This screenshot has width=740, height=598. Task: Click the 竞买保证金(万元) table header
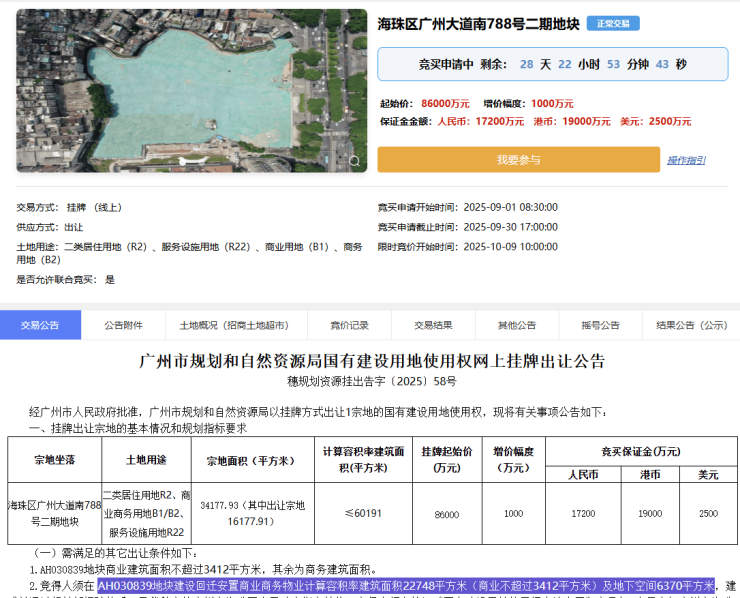(642, 451)
